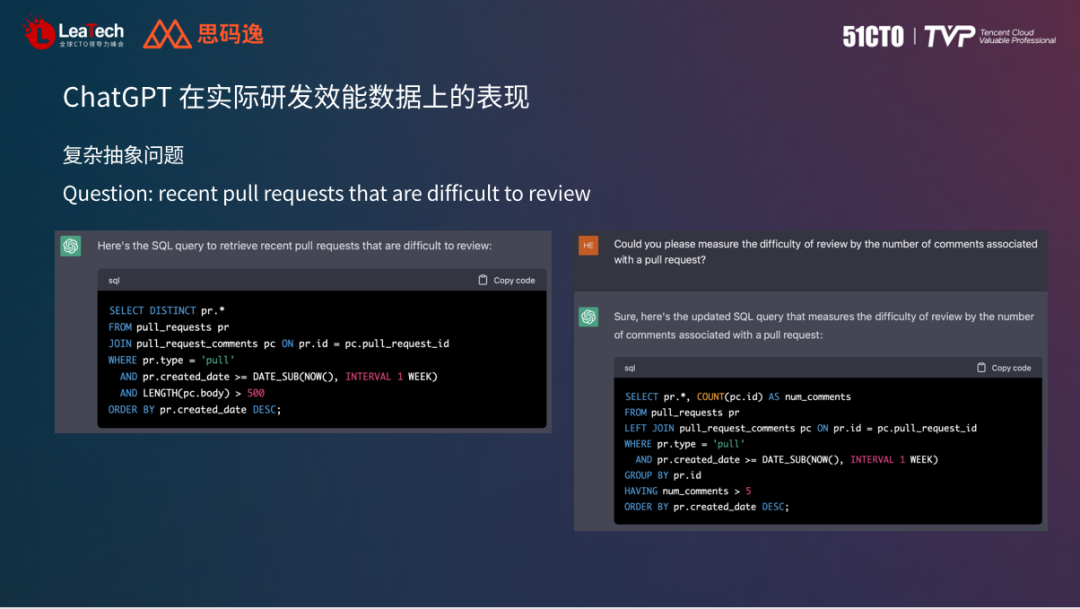Screen dimensions: 1080x609
Task: Click the "Question: recent pull requests" line
Action: coord(326,193)
